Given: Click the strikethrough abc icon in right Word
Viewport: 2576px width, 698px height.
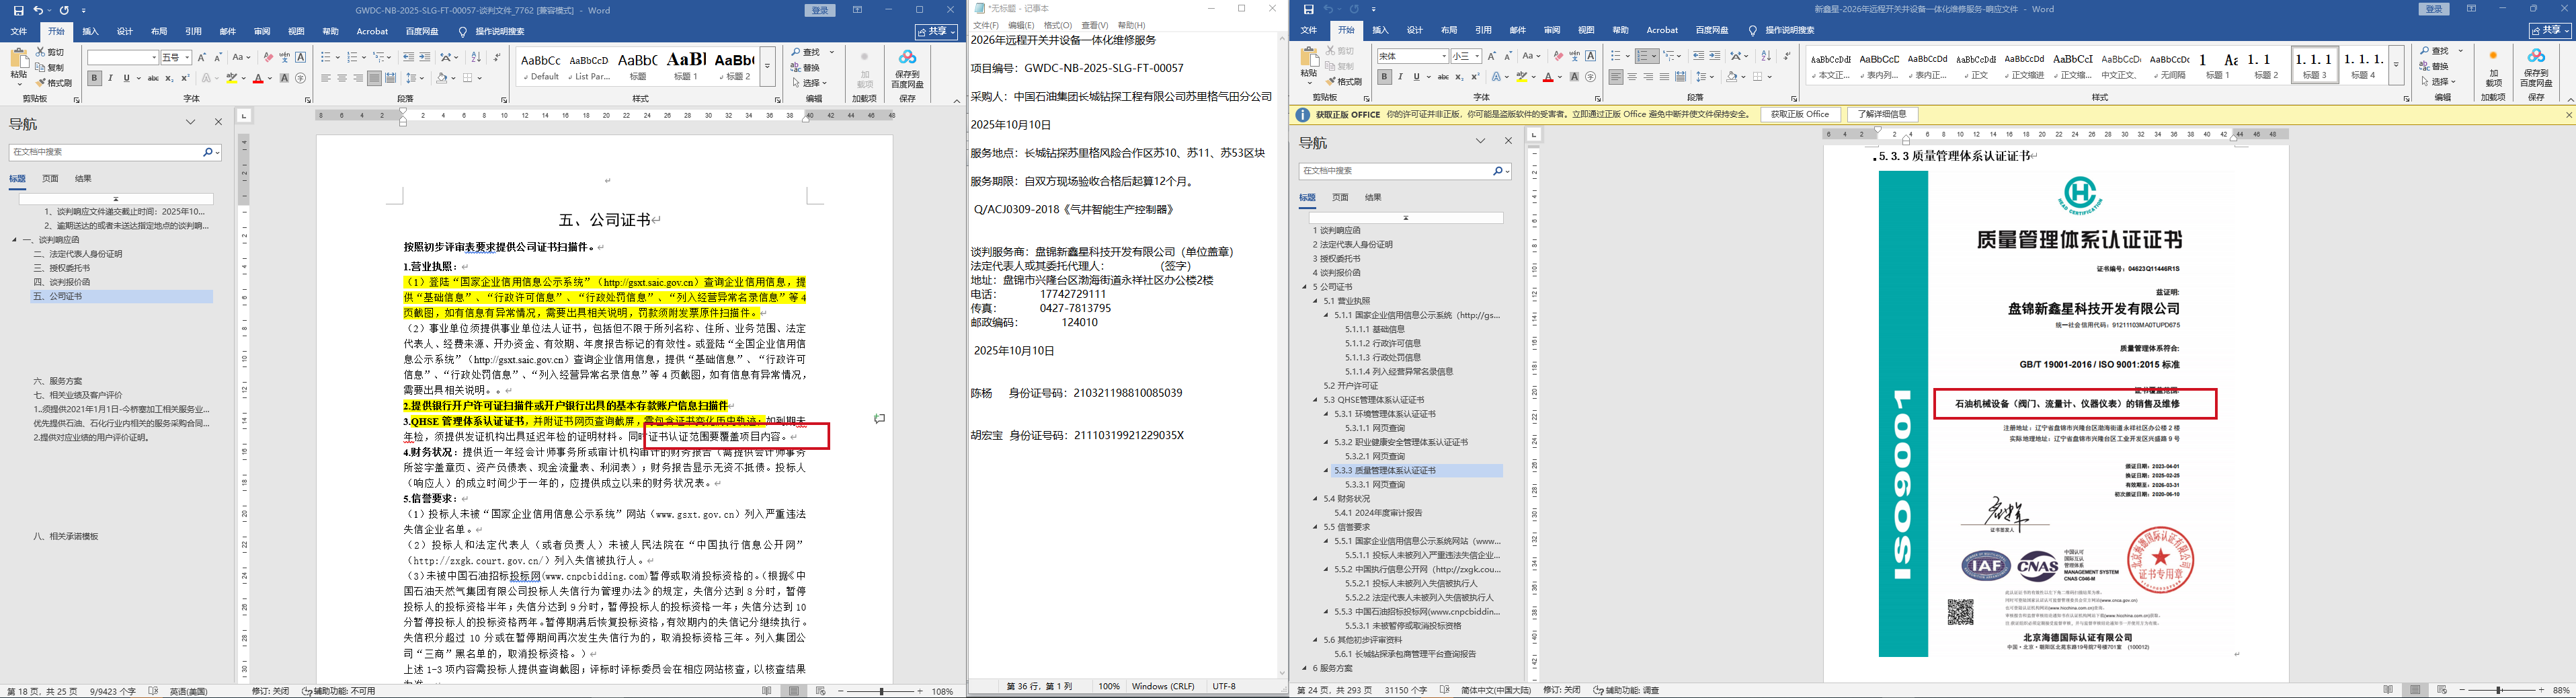Looking at the screenshot, I should [x=1443, y=77].
